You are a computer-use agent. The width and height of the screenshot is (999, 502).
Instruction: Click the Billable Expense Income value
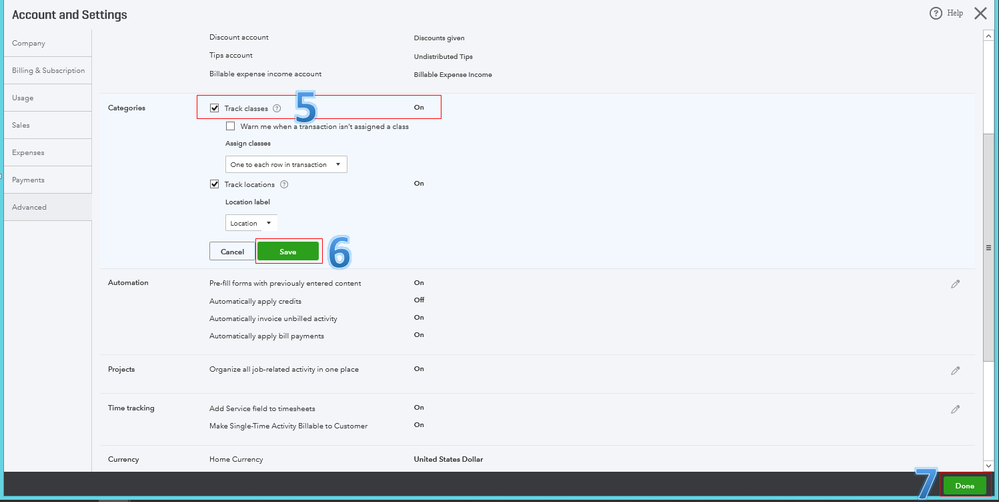[452, 75]
